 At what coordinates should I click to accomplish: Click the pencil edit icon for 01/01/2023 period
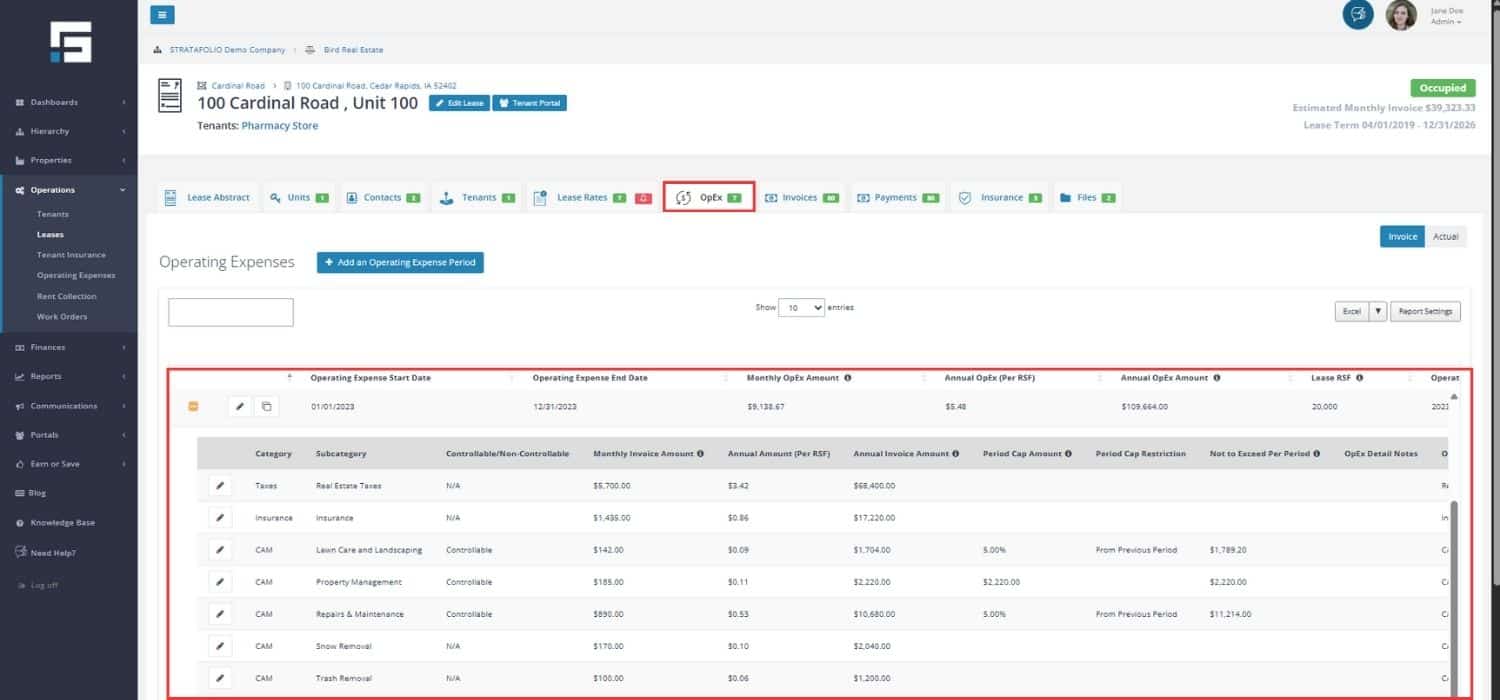[x=239, y=406]
